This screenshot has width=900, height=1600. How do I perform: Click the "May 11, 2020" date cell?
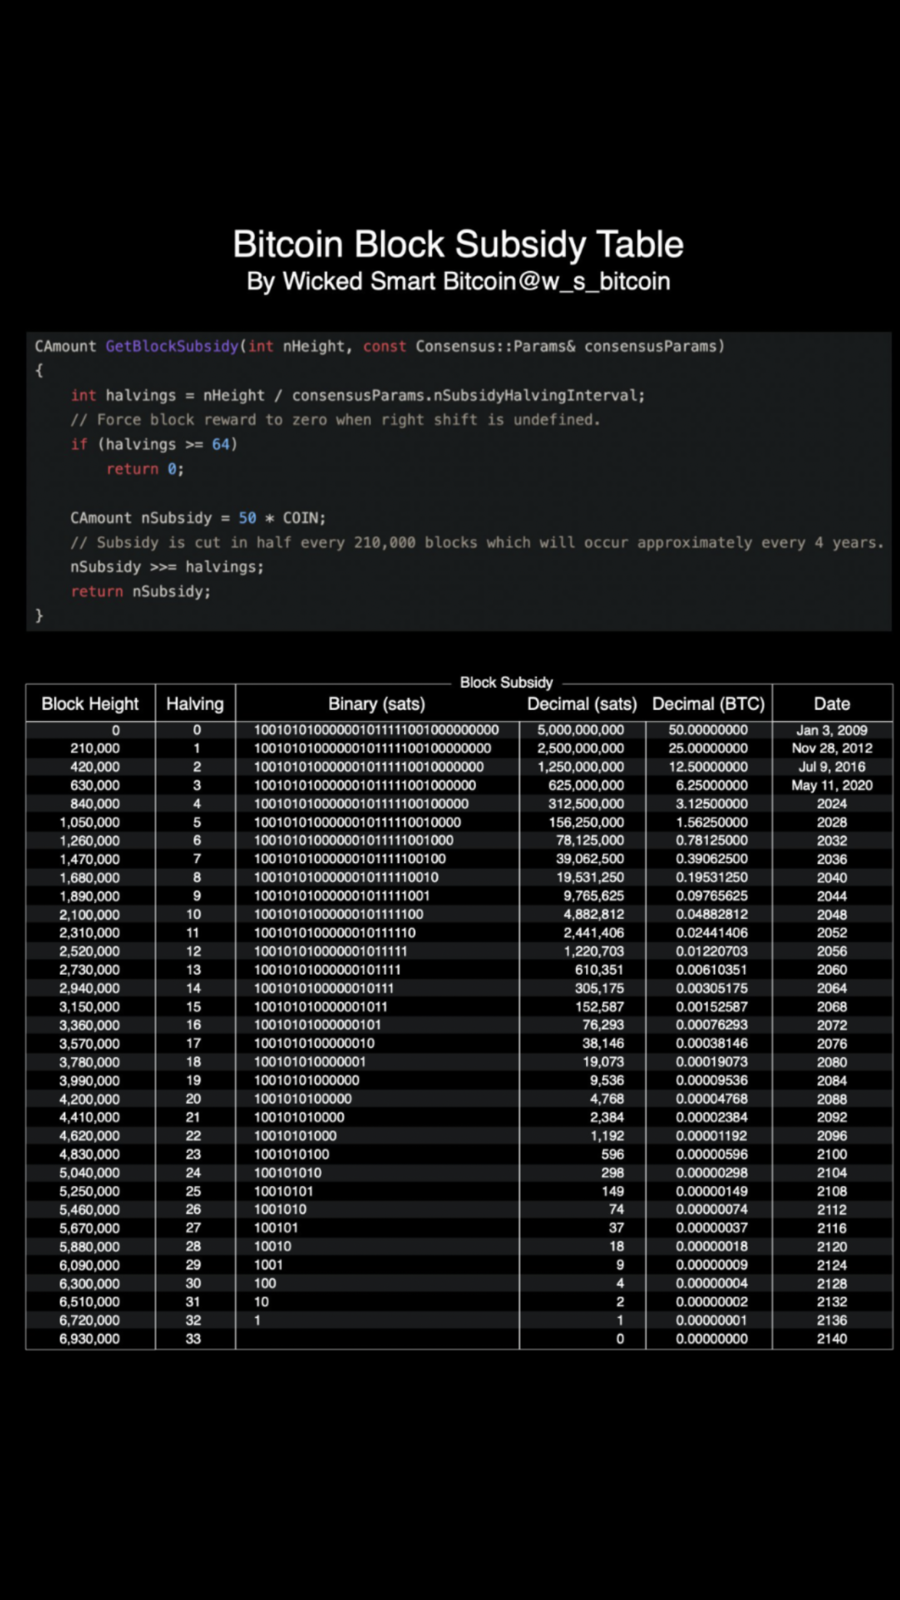point(832,785)
